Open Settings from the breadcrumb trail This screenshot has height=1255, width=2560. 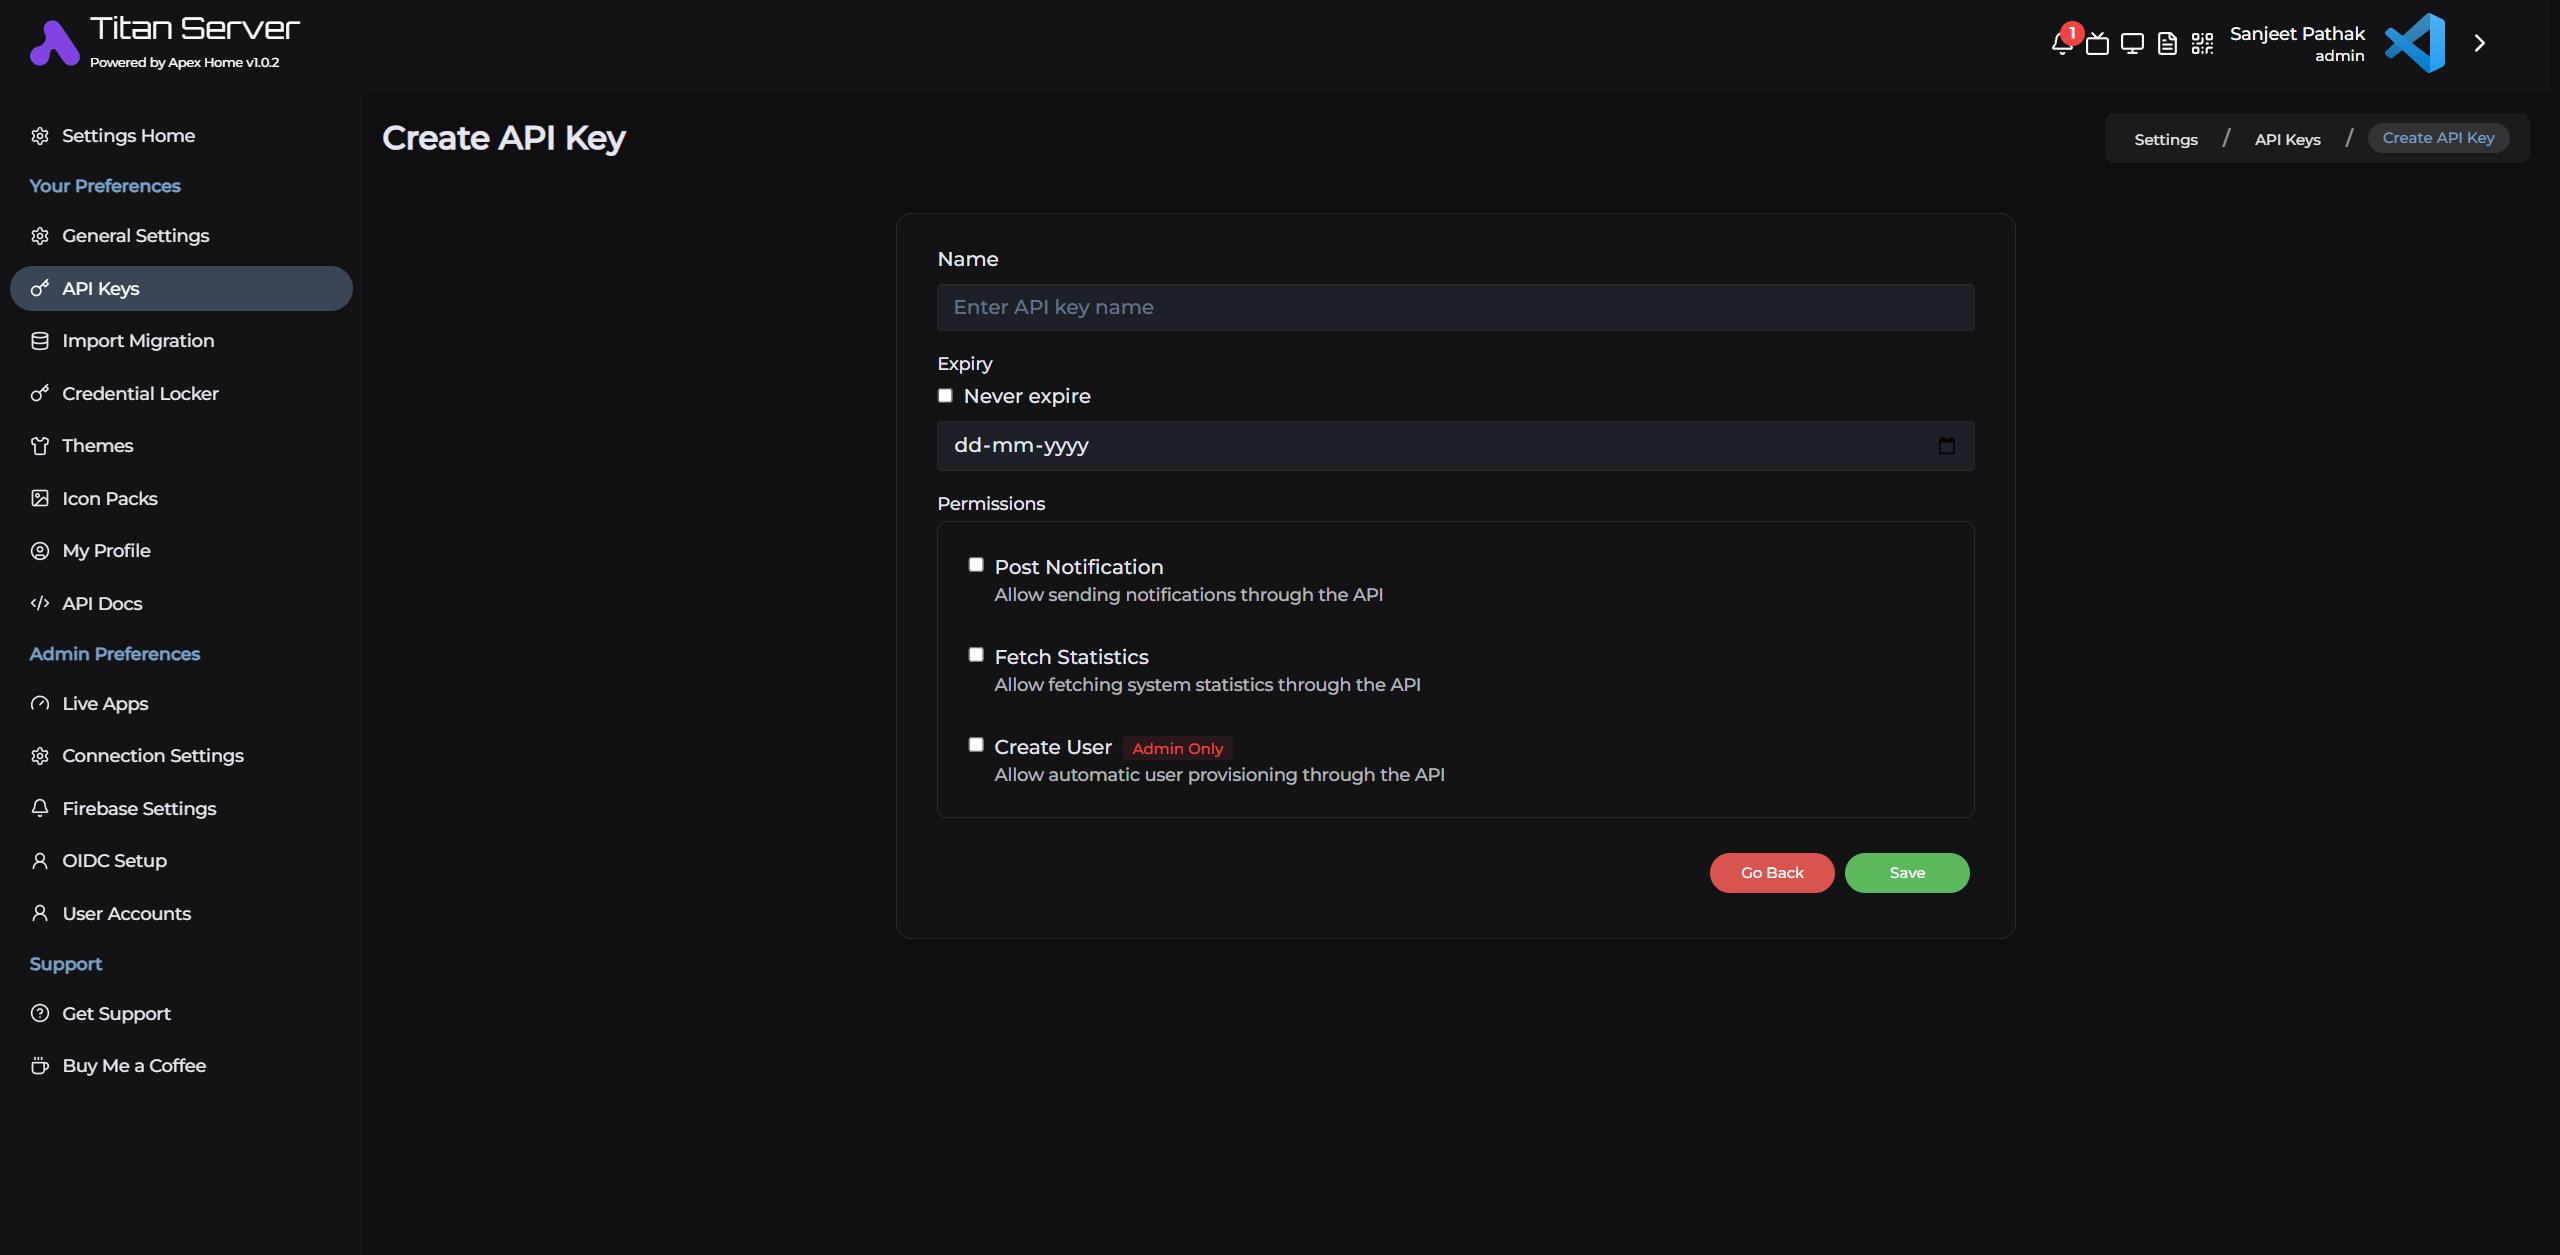[2166, 139]
